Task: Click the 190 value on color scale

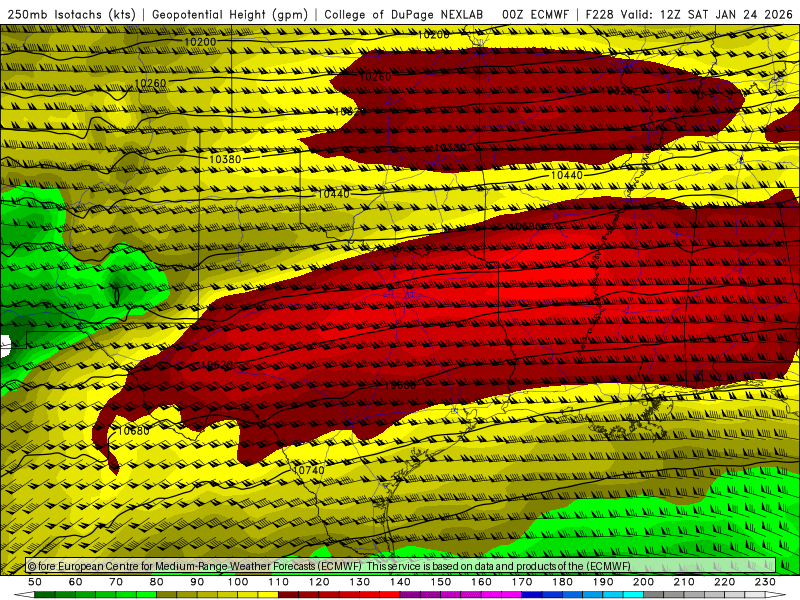Action: point(603,582)
